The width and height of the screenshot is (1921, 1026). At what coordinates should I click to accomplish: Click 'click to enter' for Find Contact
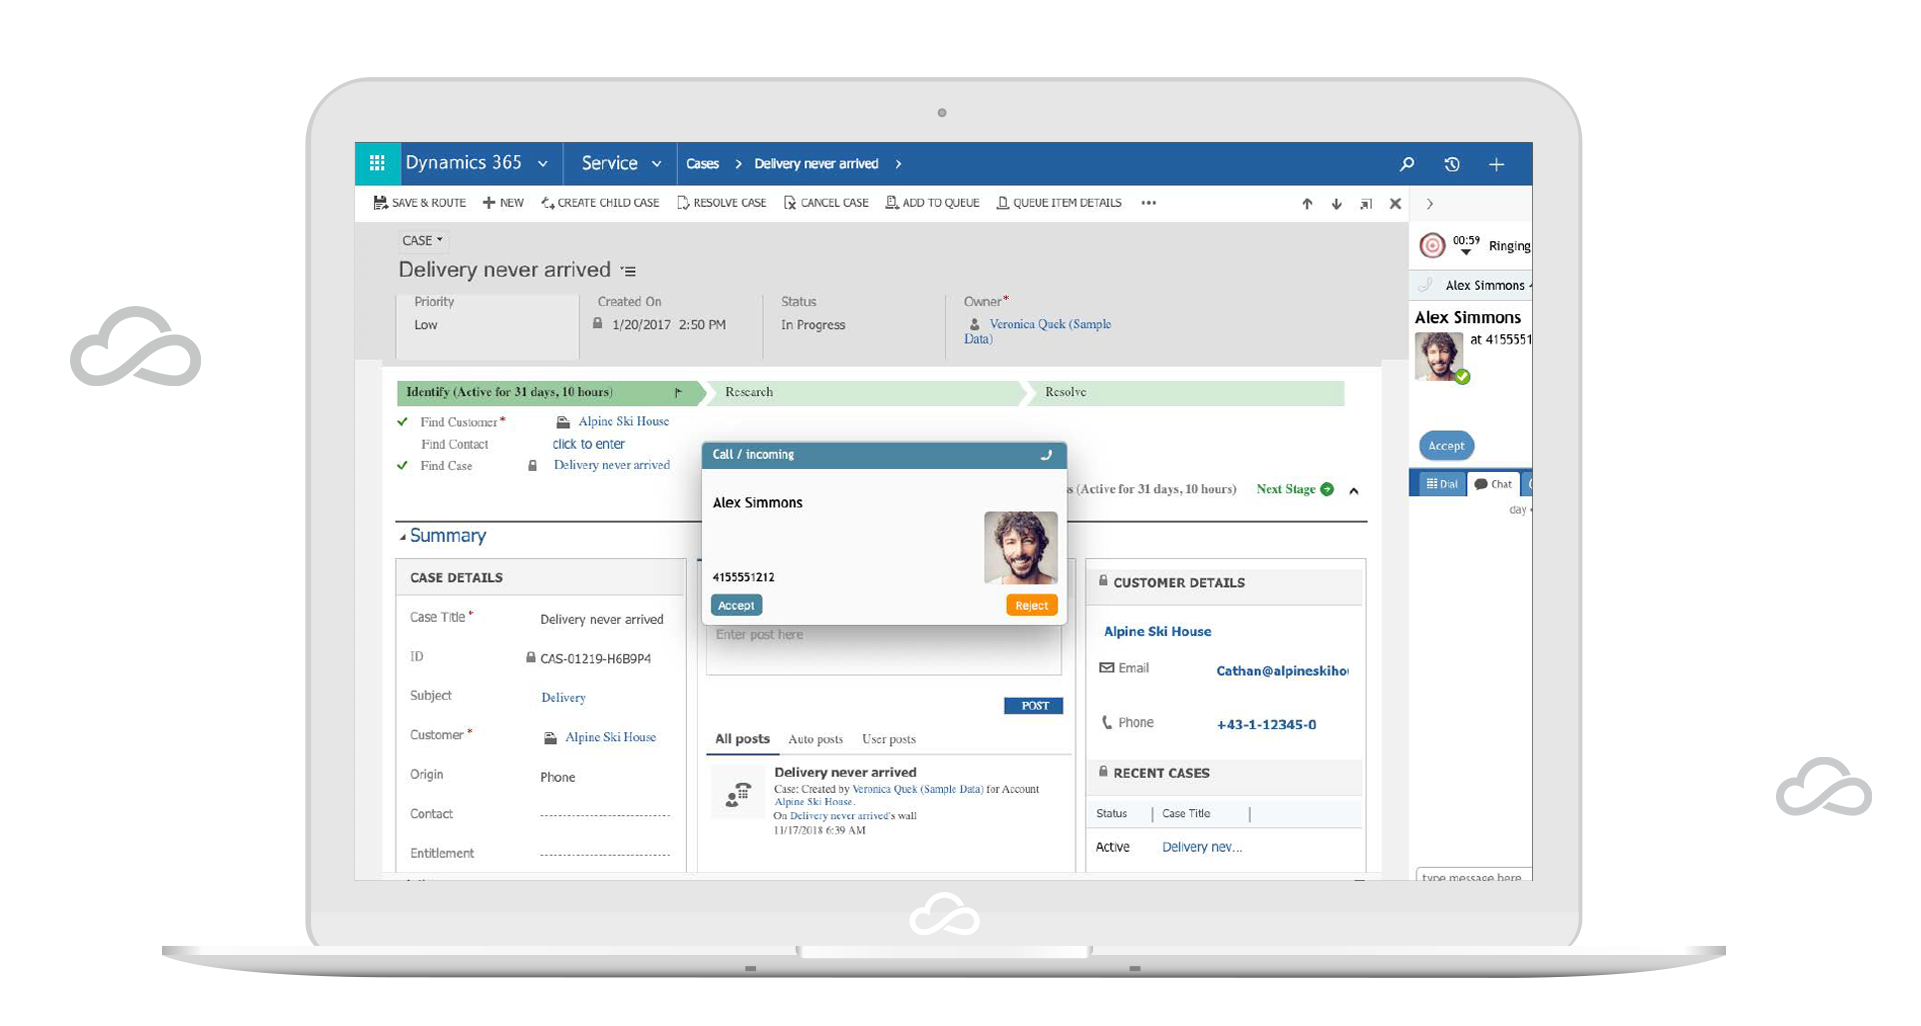click(589, 444)
